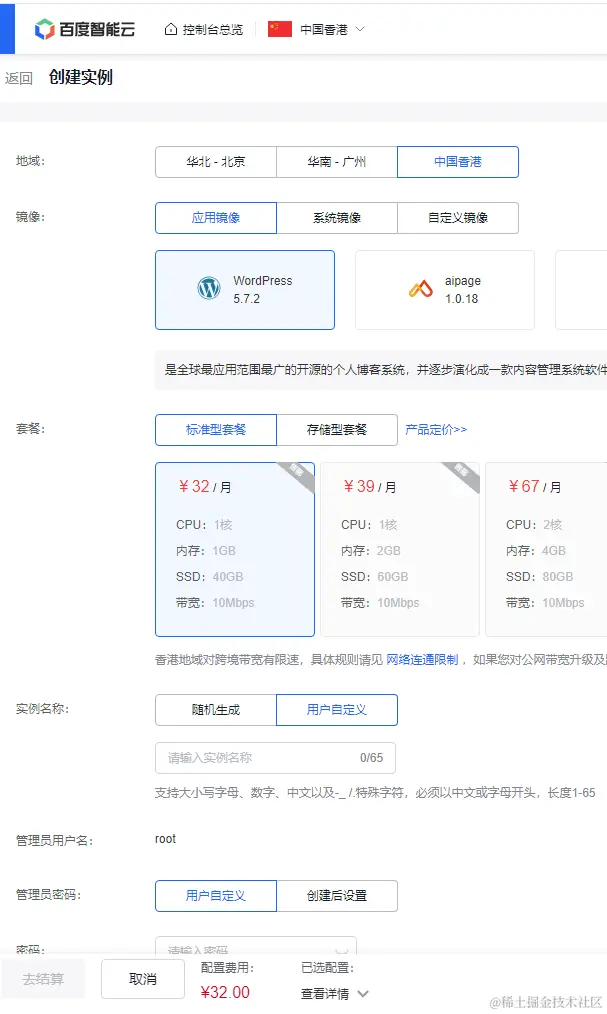Open 控制台总览 link
The image size is (607, 1014).
point(212,29)
